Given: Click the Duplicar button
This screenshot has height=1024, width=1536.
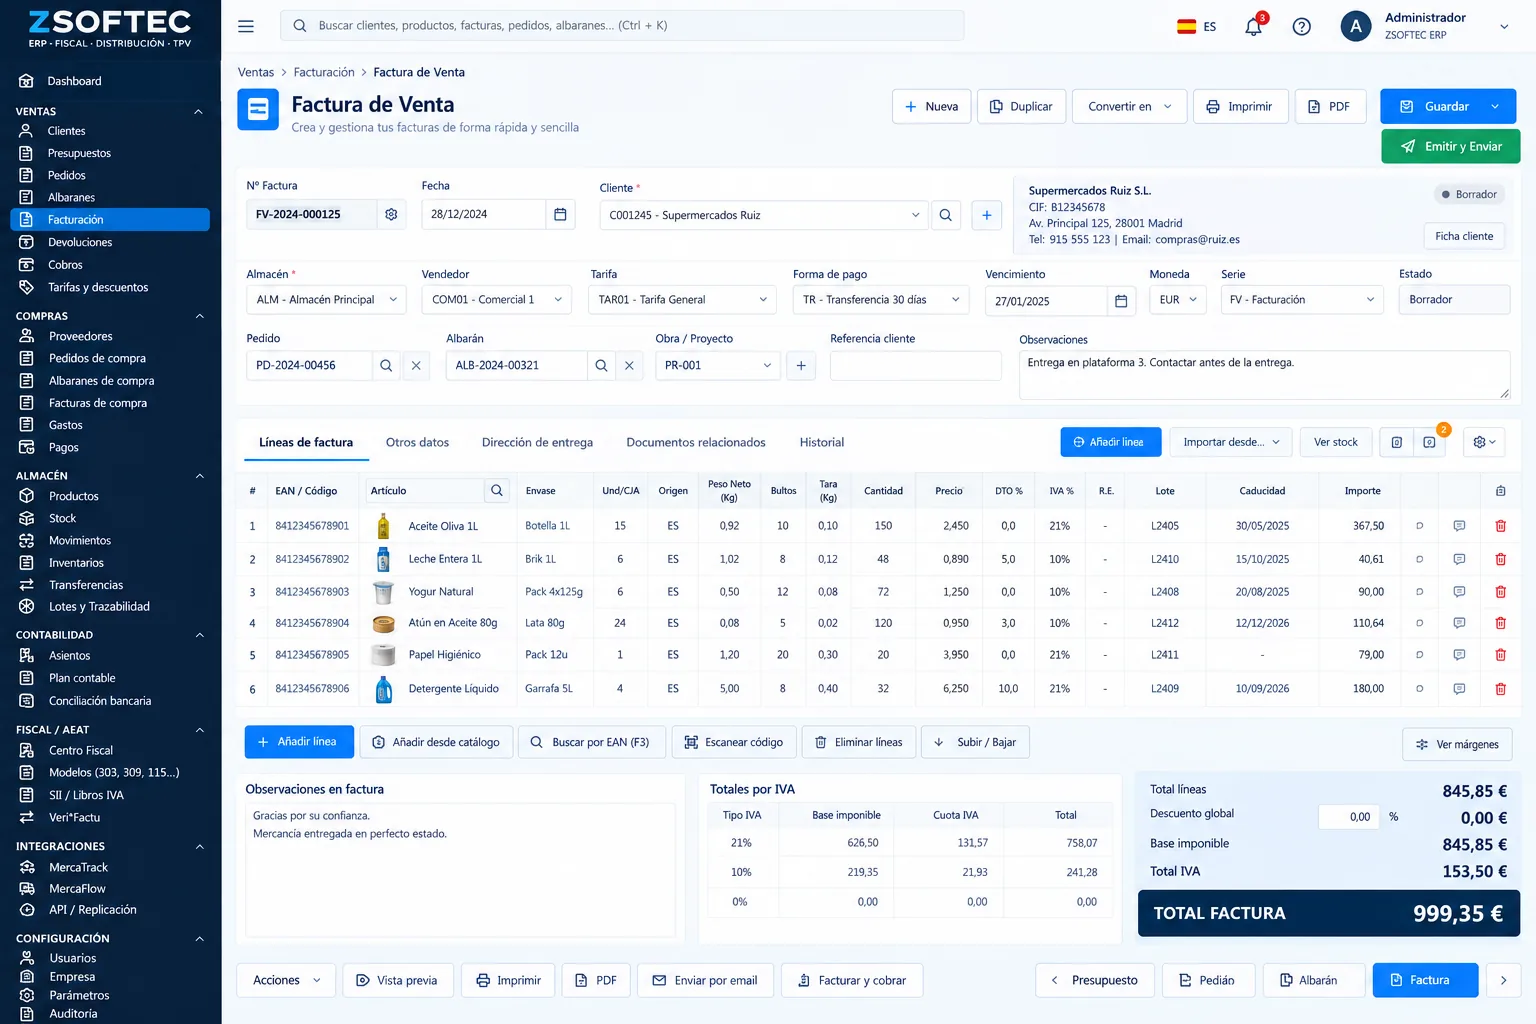Looking at the screenshot, I should pos(1021,106).
